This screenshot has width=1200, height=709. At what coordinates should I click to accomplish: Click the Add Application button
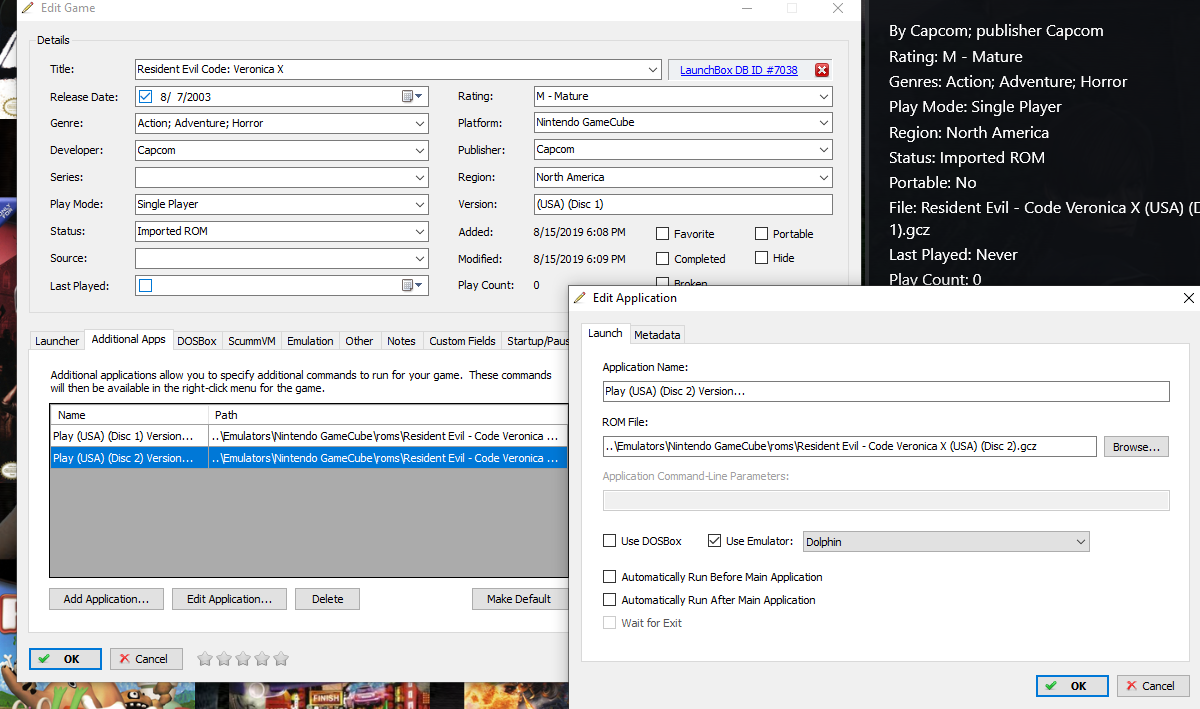click(106, 599)
